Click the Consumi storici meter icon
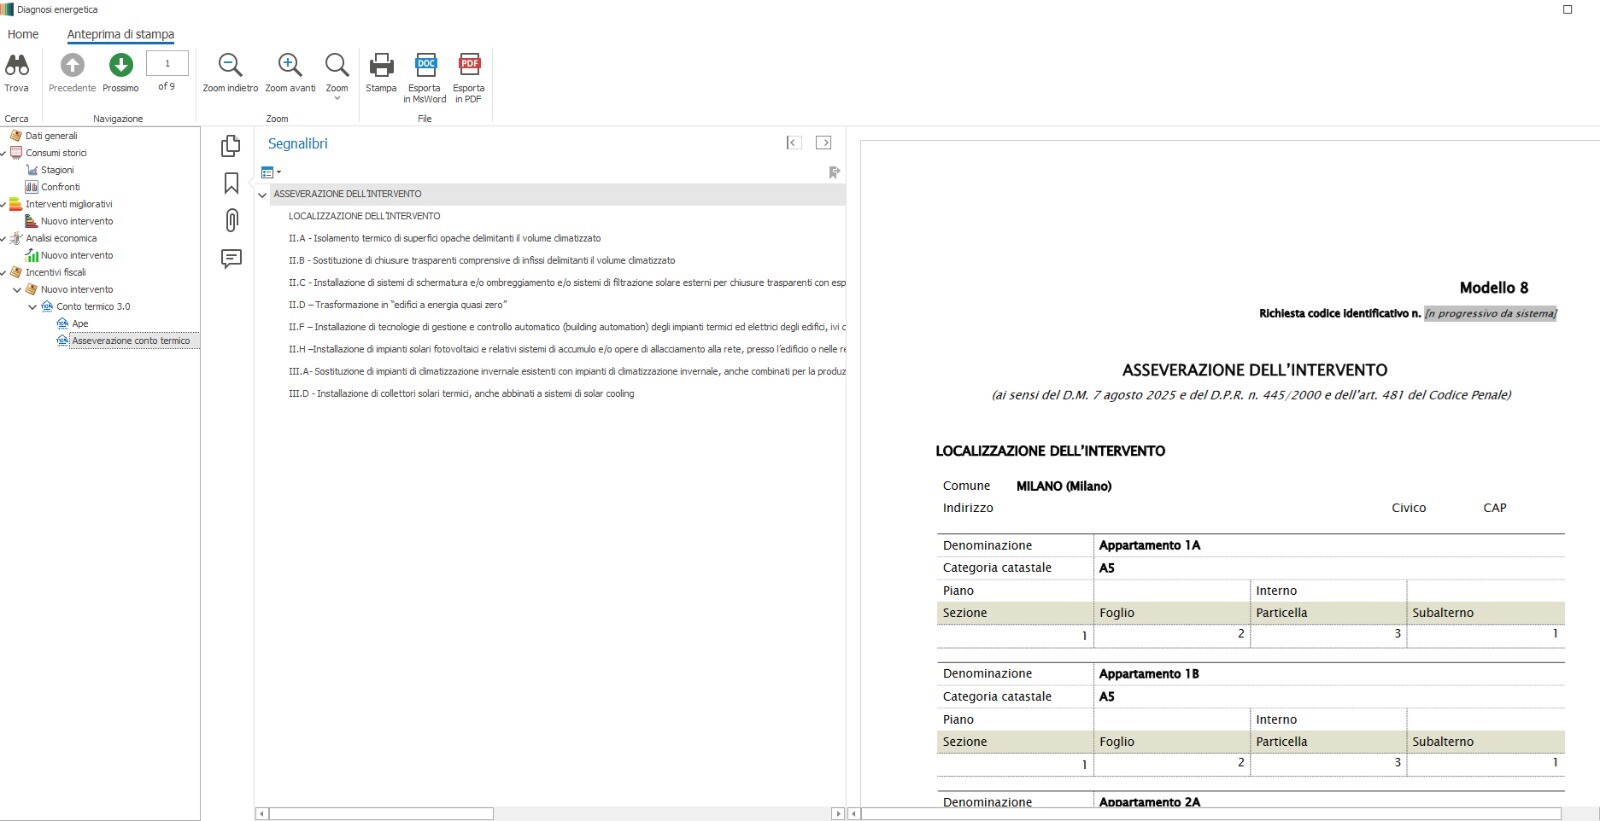This screenshot has height=821, width=1600. coord(16,153)
